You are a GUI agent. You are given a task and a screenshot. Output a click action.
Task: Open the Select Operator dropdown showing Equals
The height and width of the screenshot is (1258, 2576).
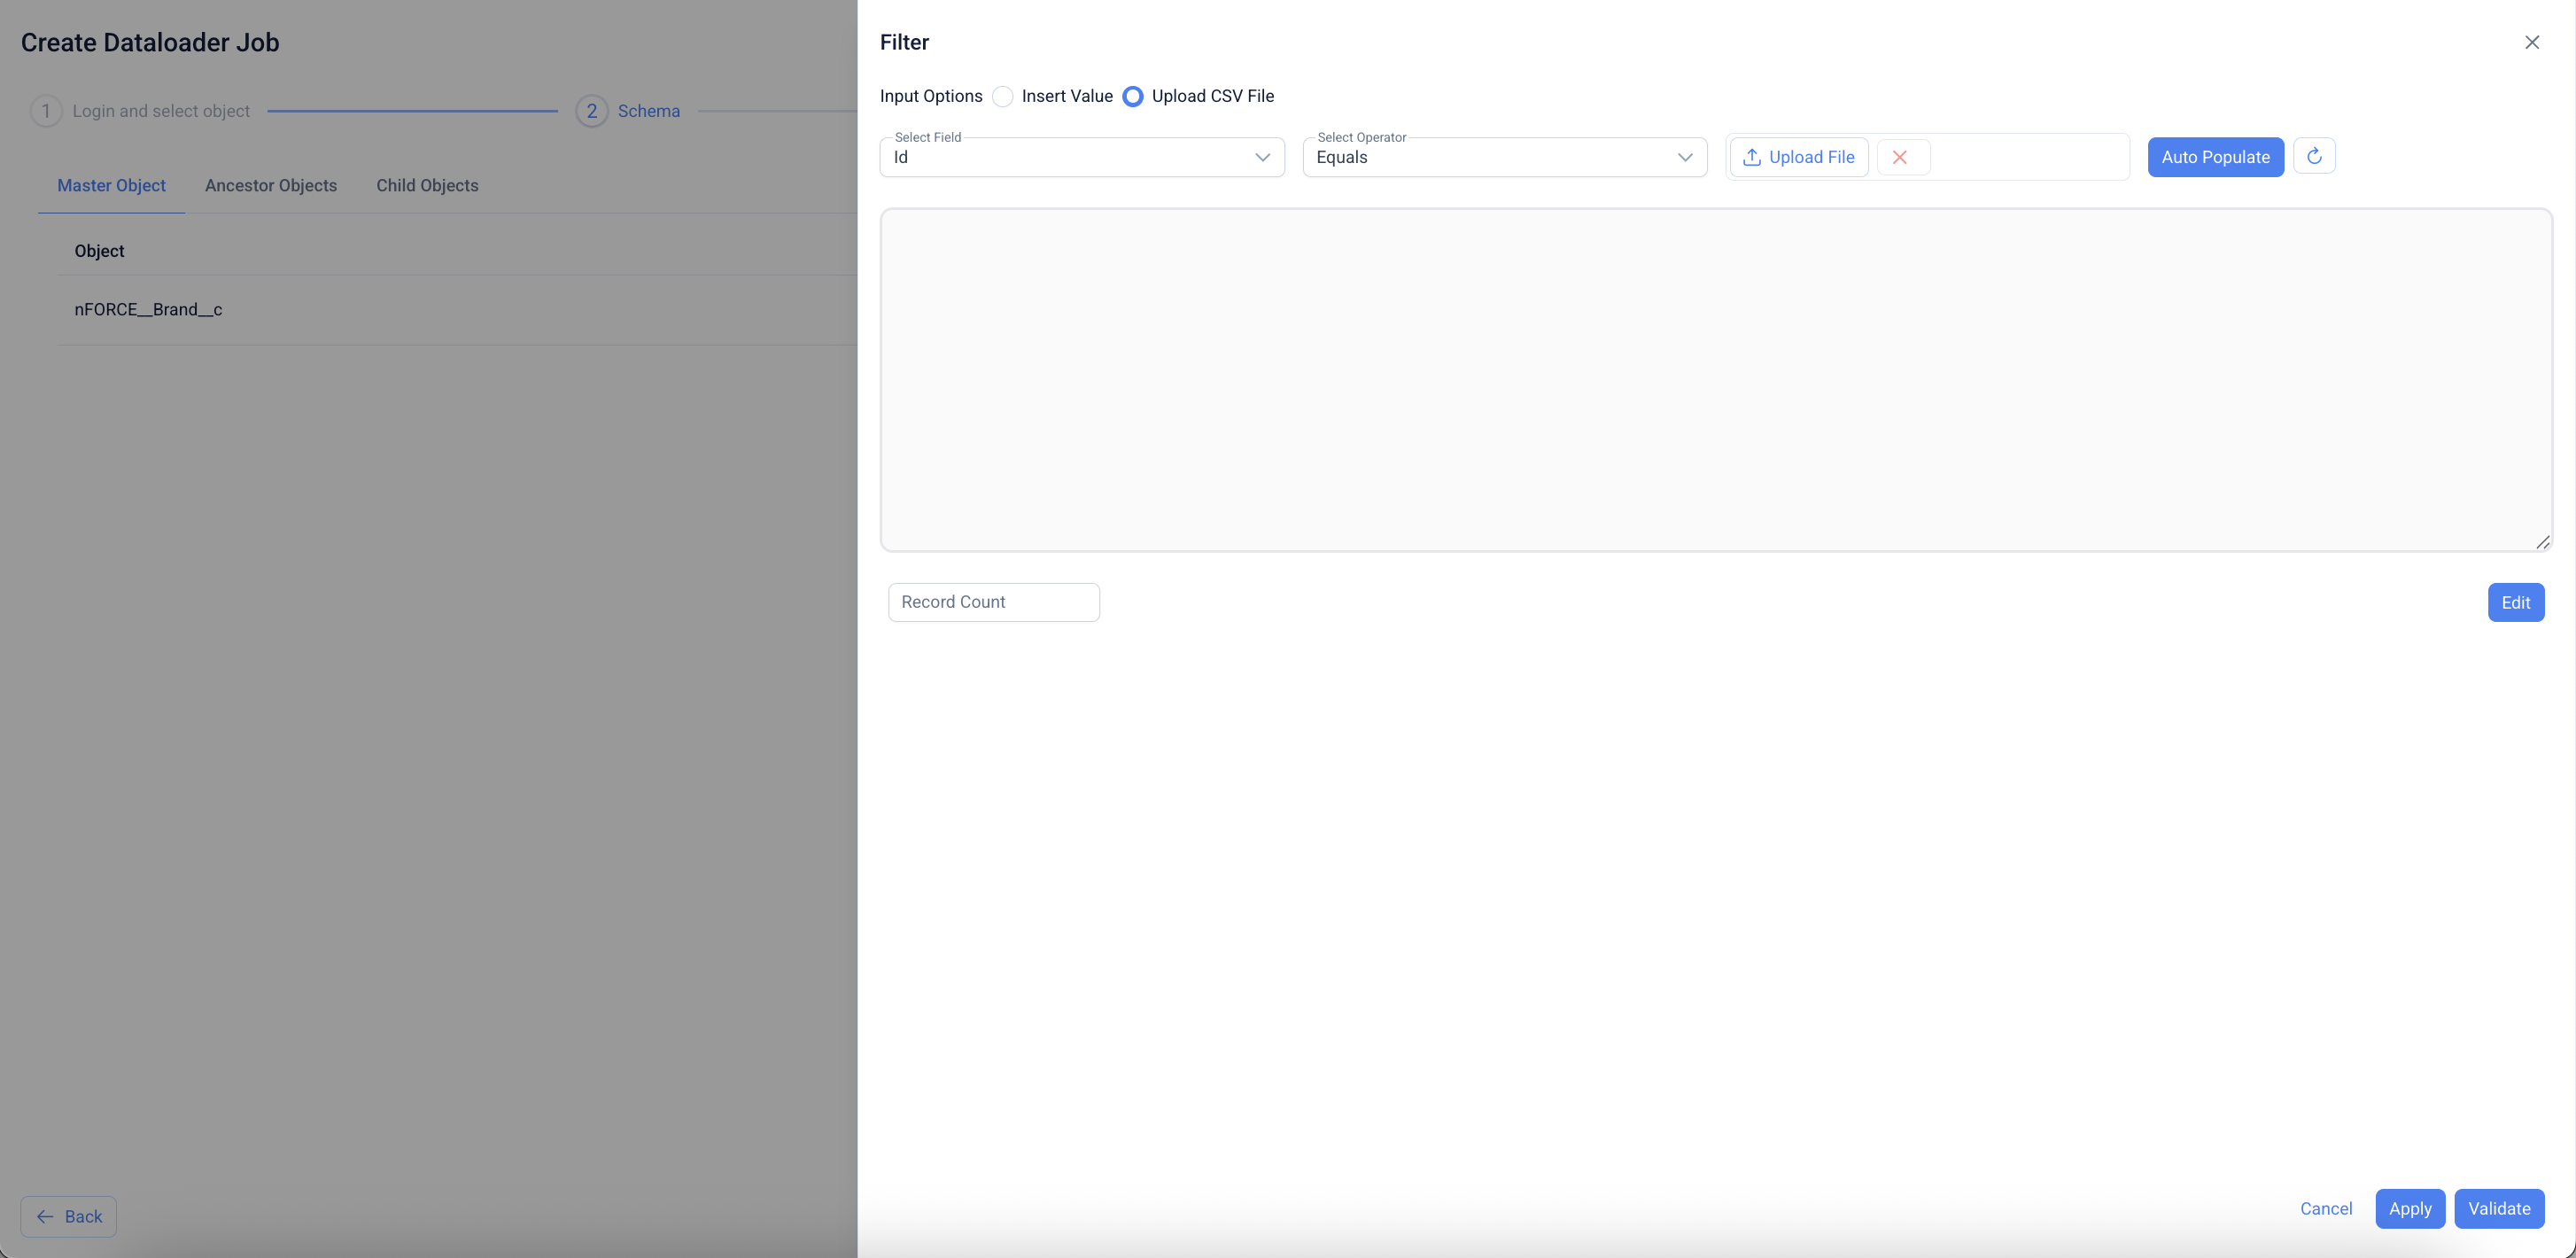click(x=1492, y=157)
